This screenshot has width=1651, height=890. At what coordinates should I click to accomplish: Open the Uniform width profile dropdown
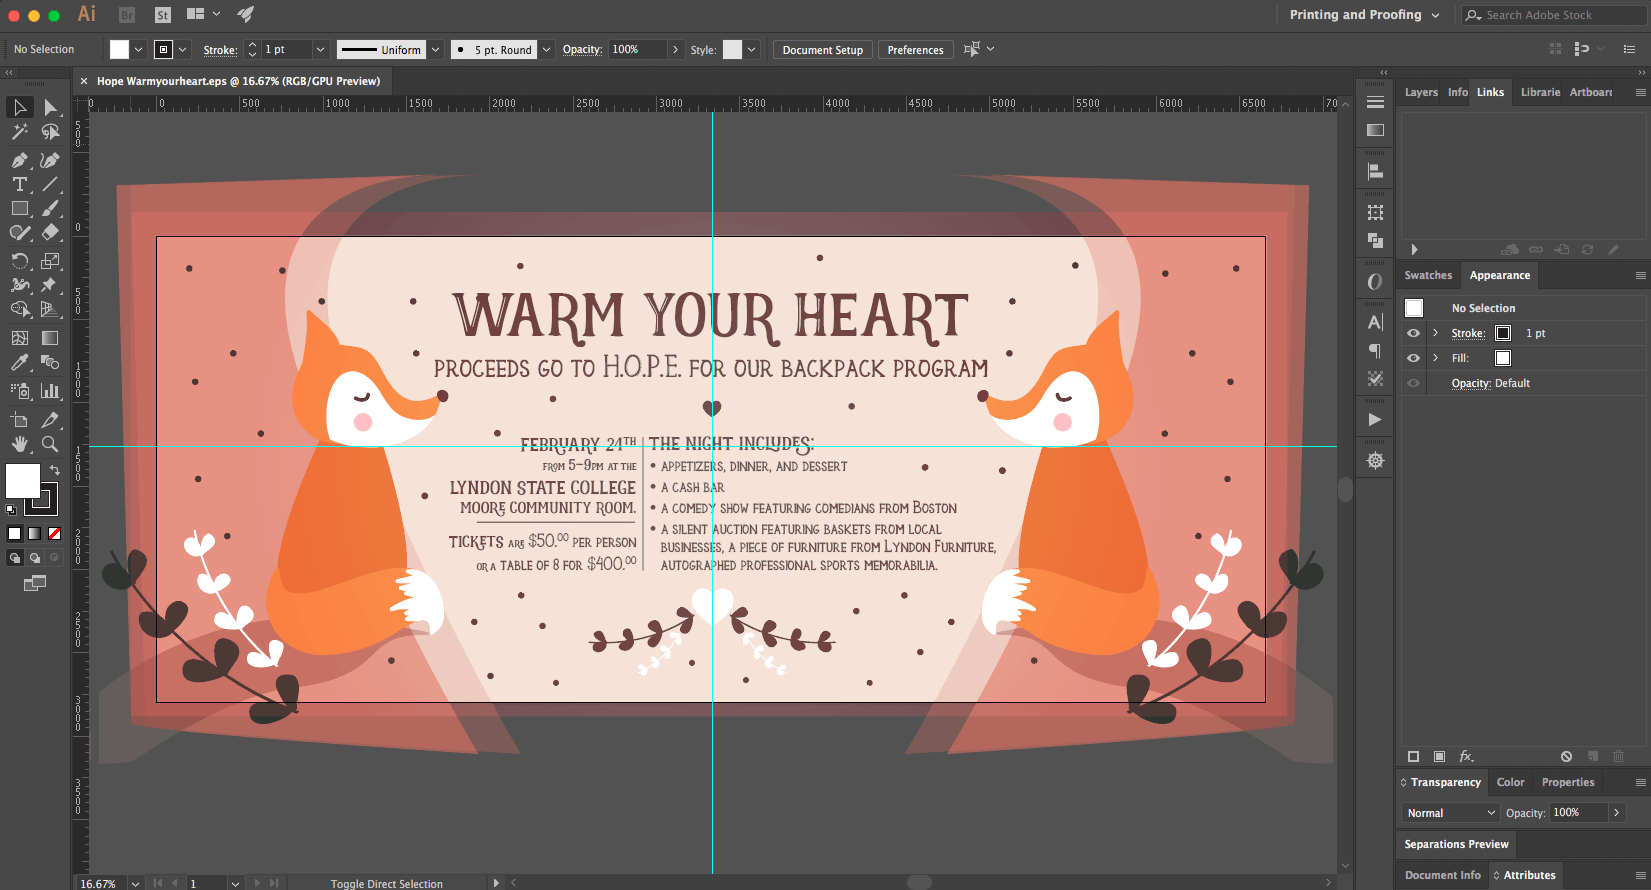(x=435, y=49)
